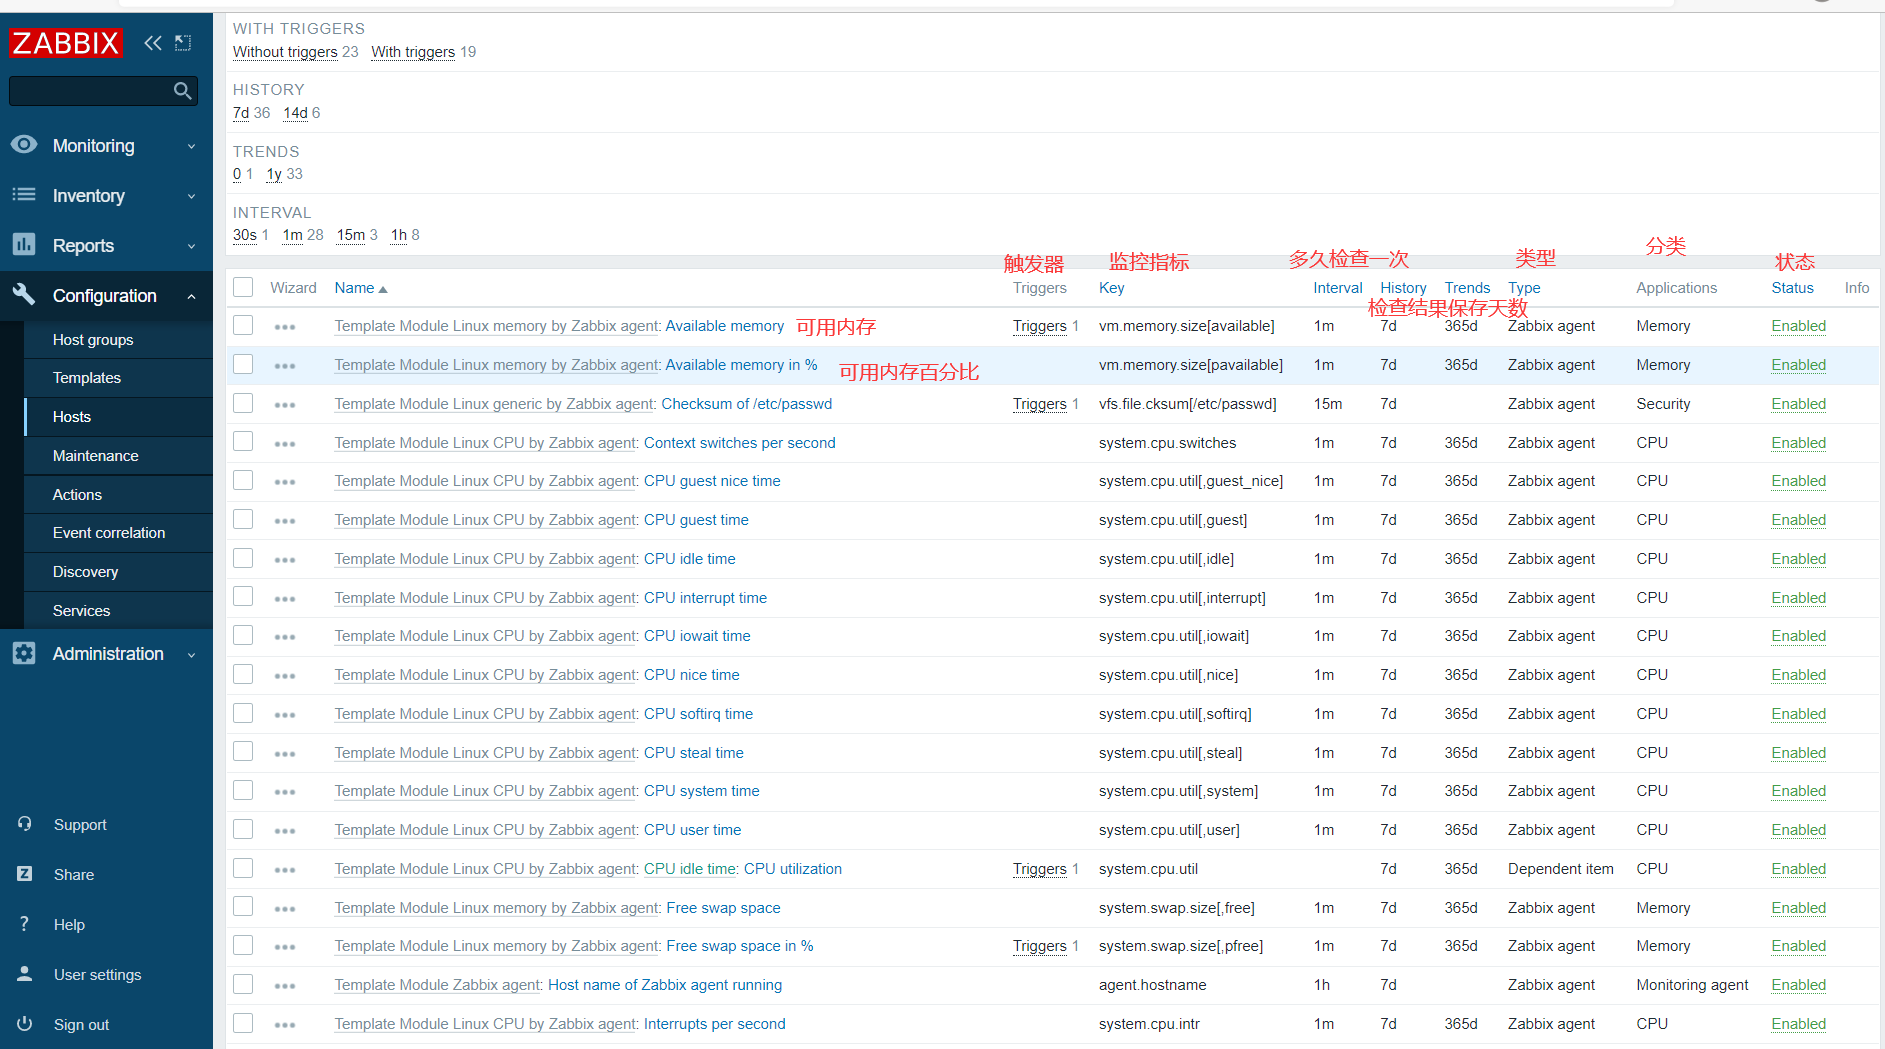
Task: Sort table by Interval column header
Action: 1338,288
